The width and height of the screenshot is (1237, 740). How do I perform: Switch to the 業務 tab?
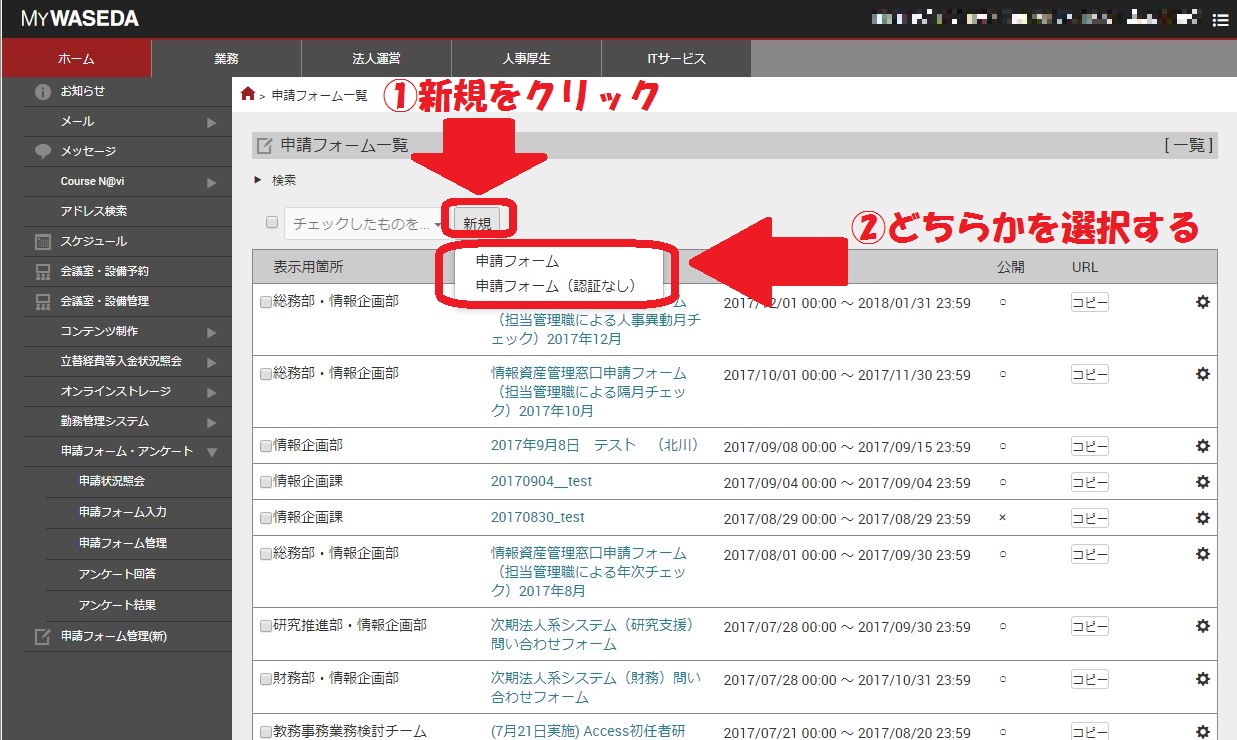[226, 59]
